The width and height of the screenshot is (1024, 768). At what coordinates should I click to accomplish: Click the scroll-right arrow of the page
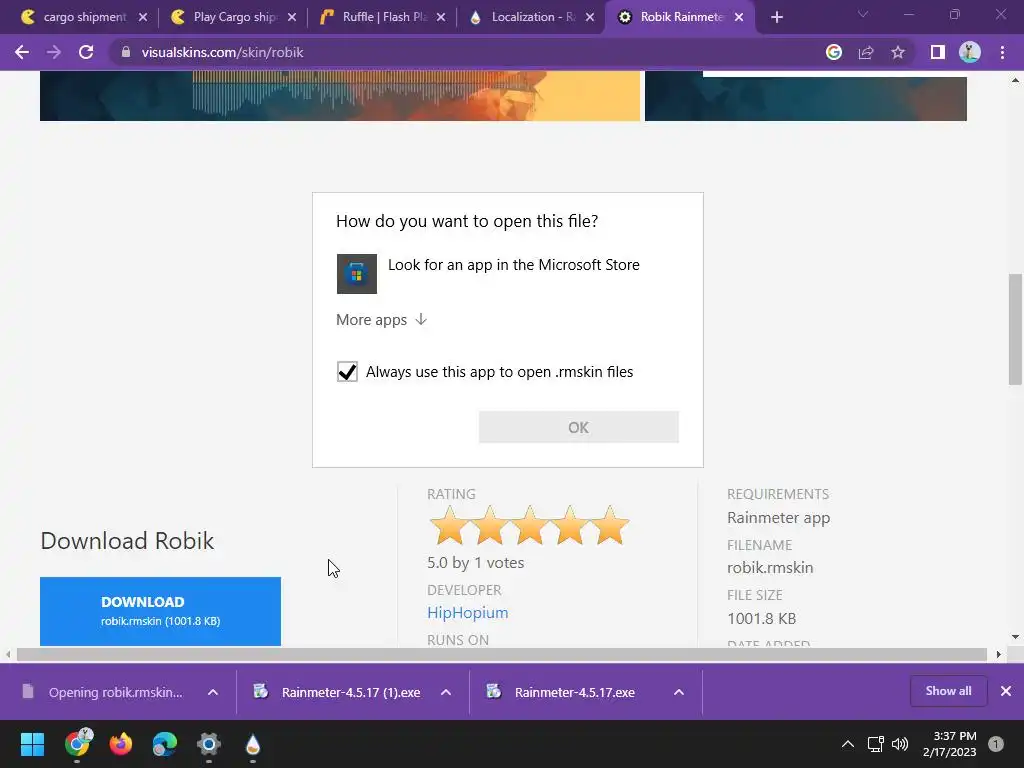point(999,654)
